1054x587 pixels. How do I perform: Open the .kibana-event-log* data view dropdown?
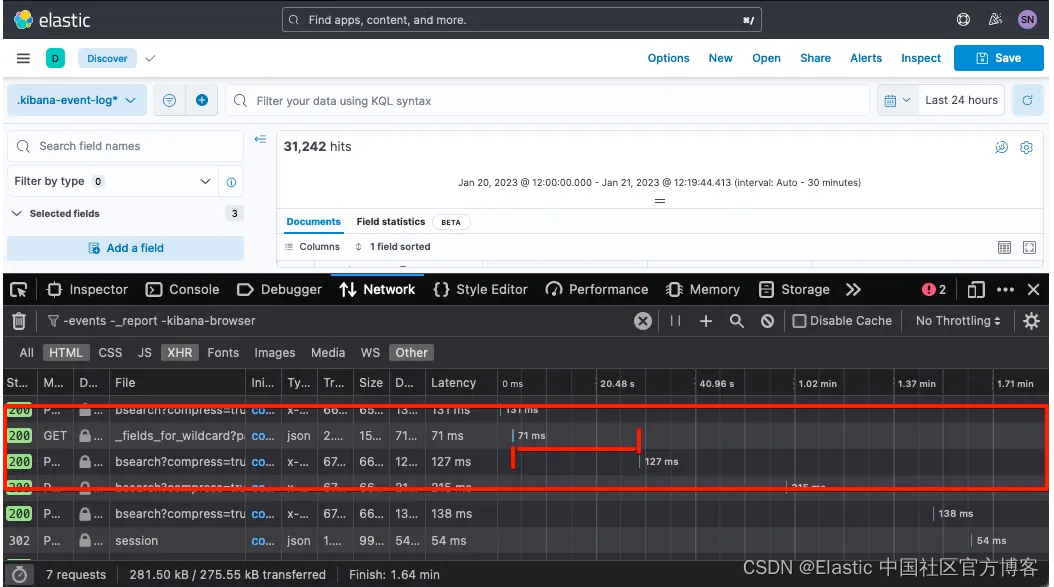pos(77,100)
